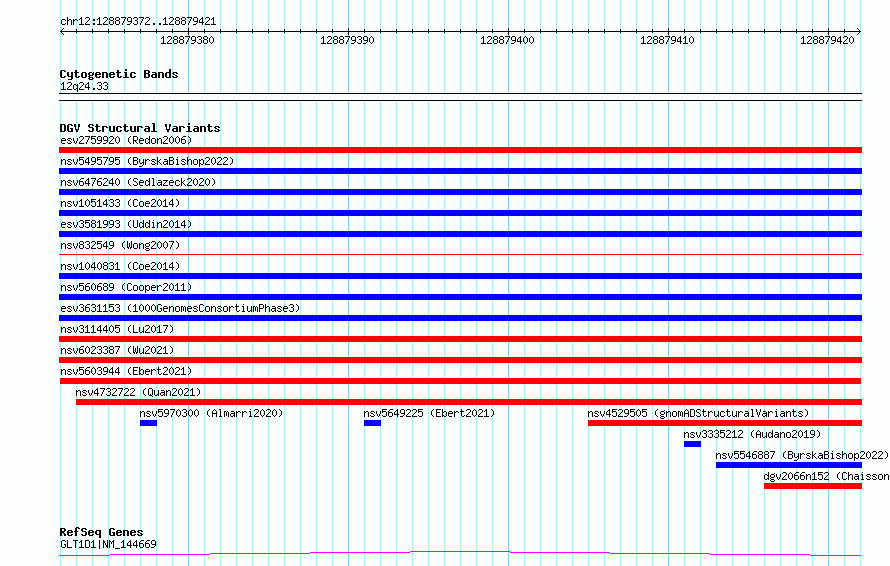The width and height of the screenshot is (890, 566).
Task: Click nsv4529505 (gnomADStructuralVariants) label
Action: coord(698,413)
